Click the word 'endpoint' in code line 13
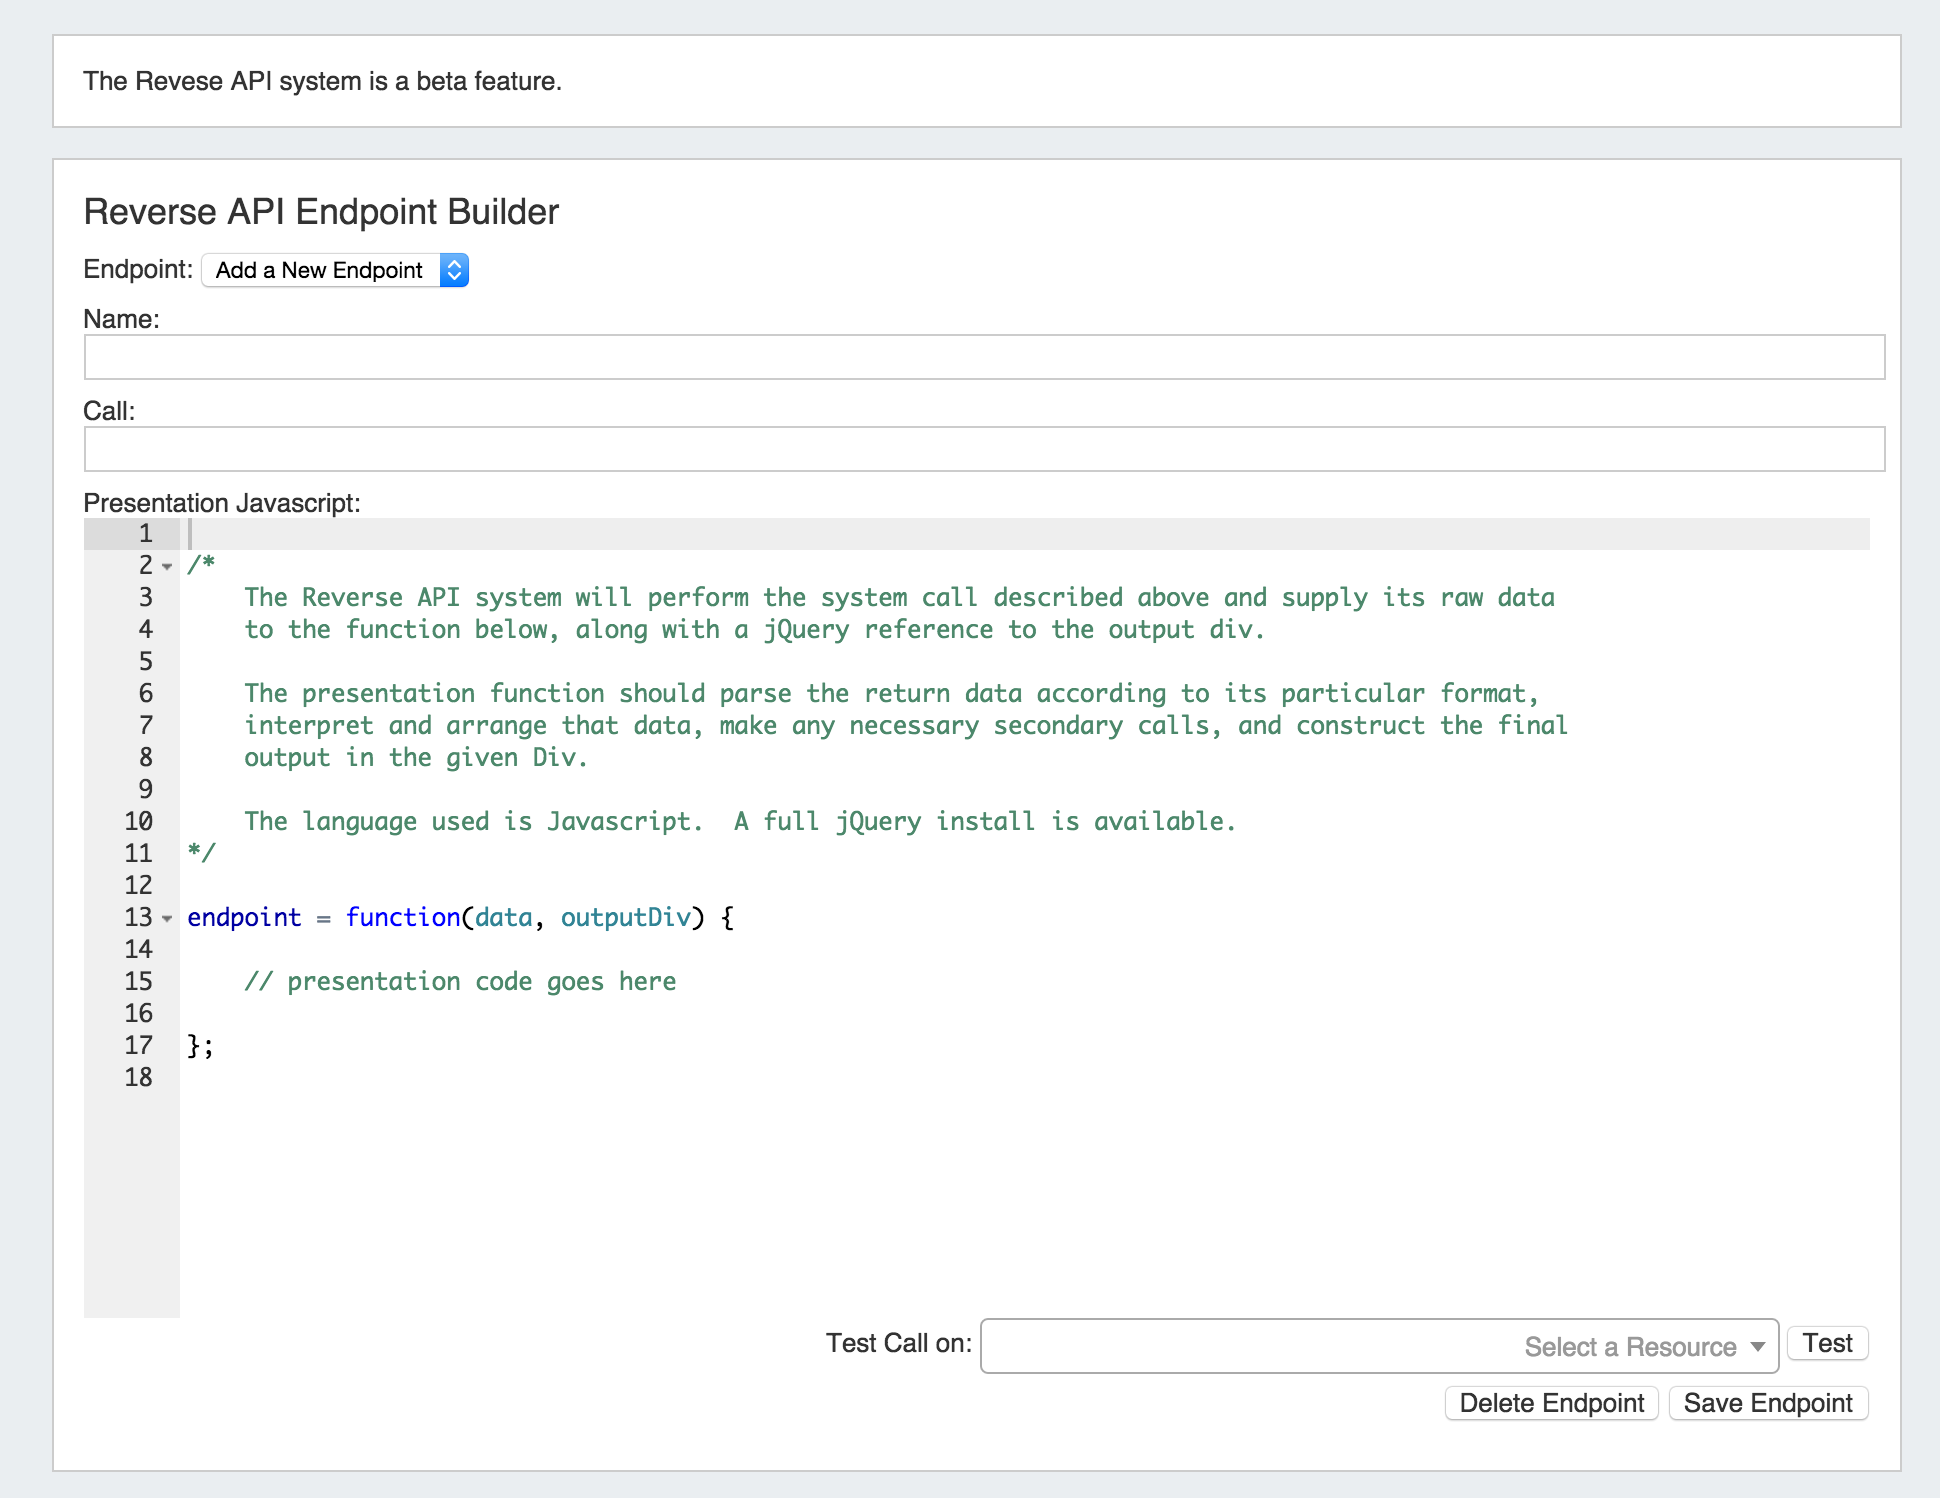1940x1498 pixels. coord(244,918)
